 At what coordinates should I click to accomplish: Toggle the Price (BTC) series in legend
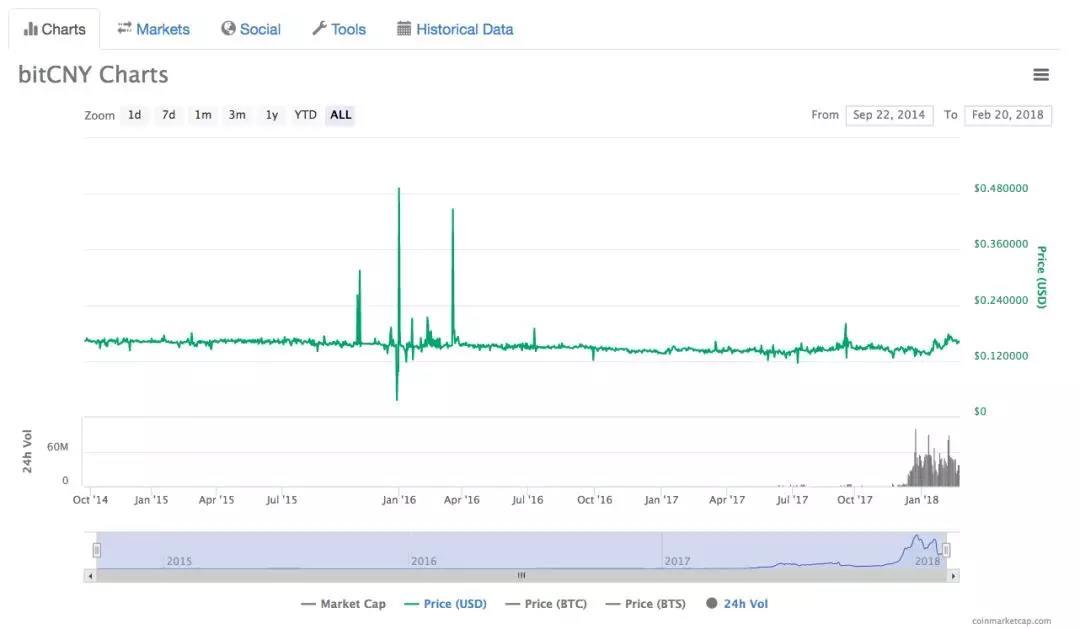[546, 604]
